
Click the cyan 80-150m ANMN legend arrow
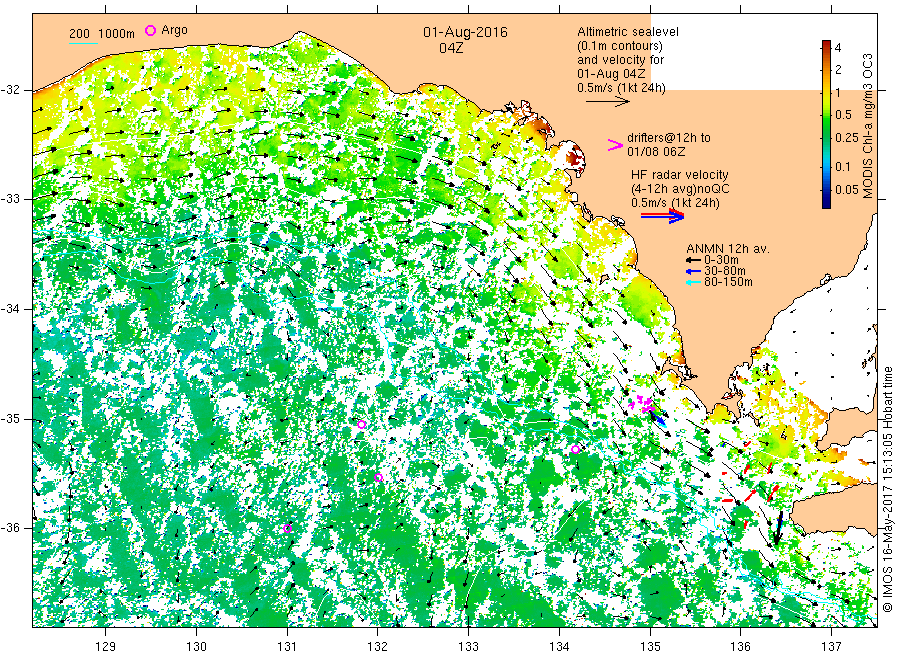[x=693, y=282]
